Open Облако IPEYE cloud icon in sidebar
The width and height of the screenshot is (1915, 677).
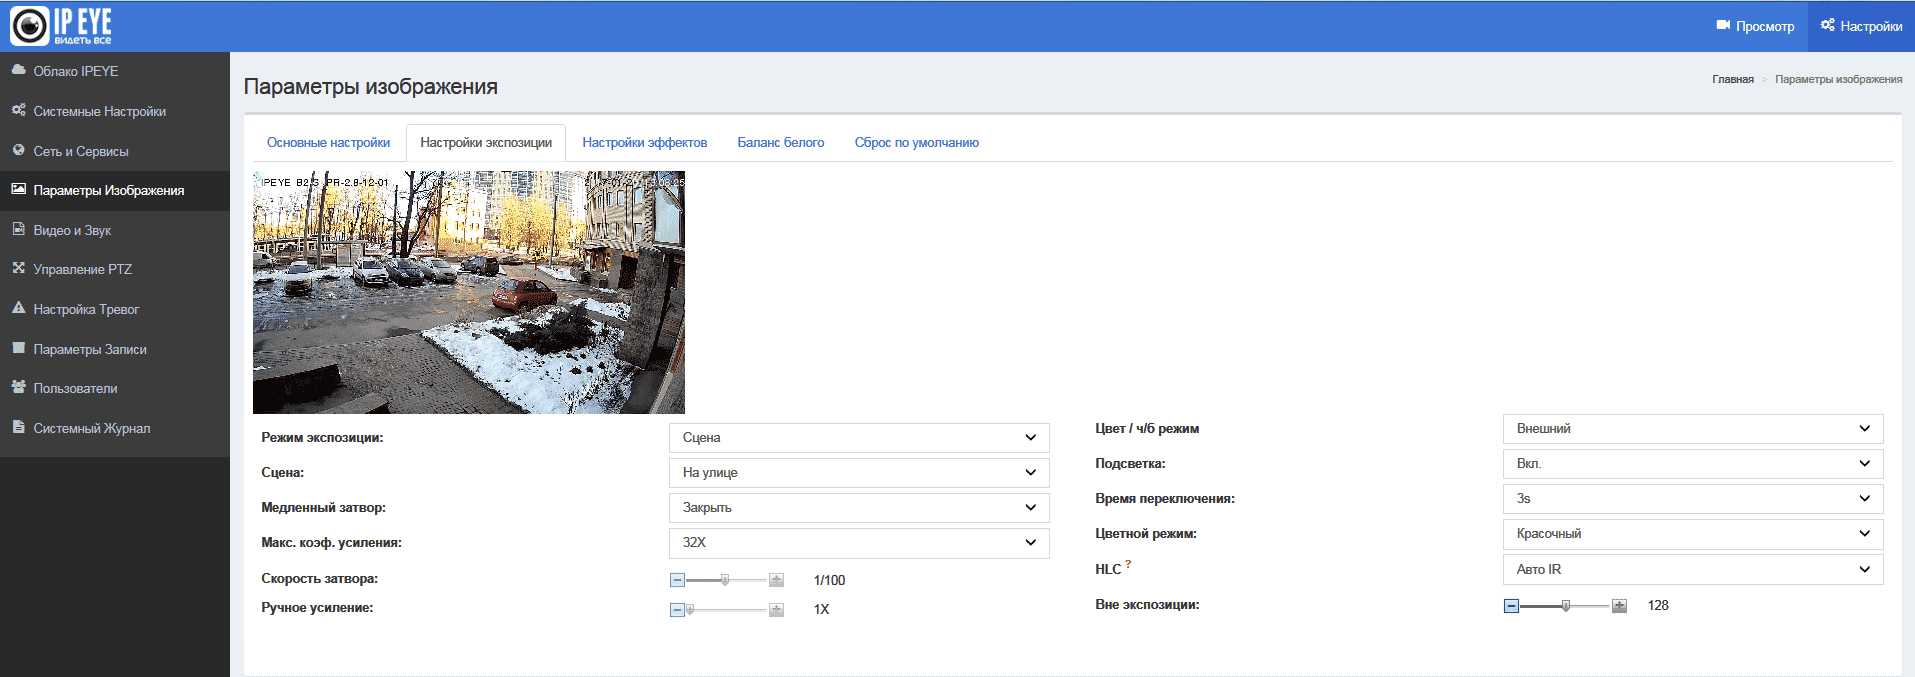pos(18,70)
